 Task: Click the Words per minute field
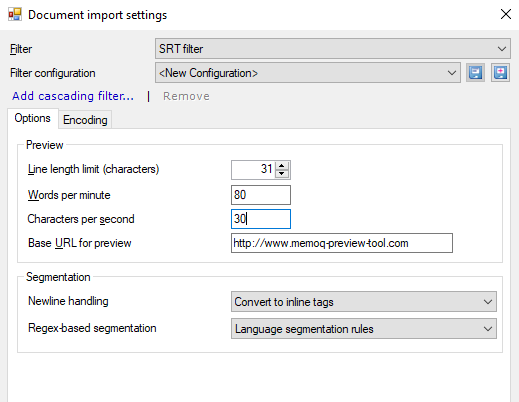coord(261,195)
